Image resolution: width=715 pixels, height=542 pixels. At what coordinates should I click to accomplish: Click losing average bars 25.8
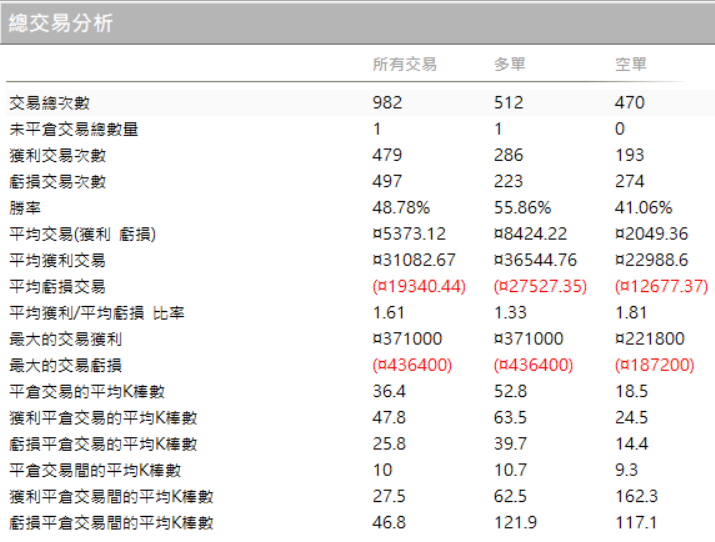click(389, 444)
